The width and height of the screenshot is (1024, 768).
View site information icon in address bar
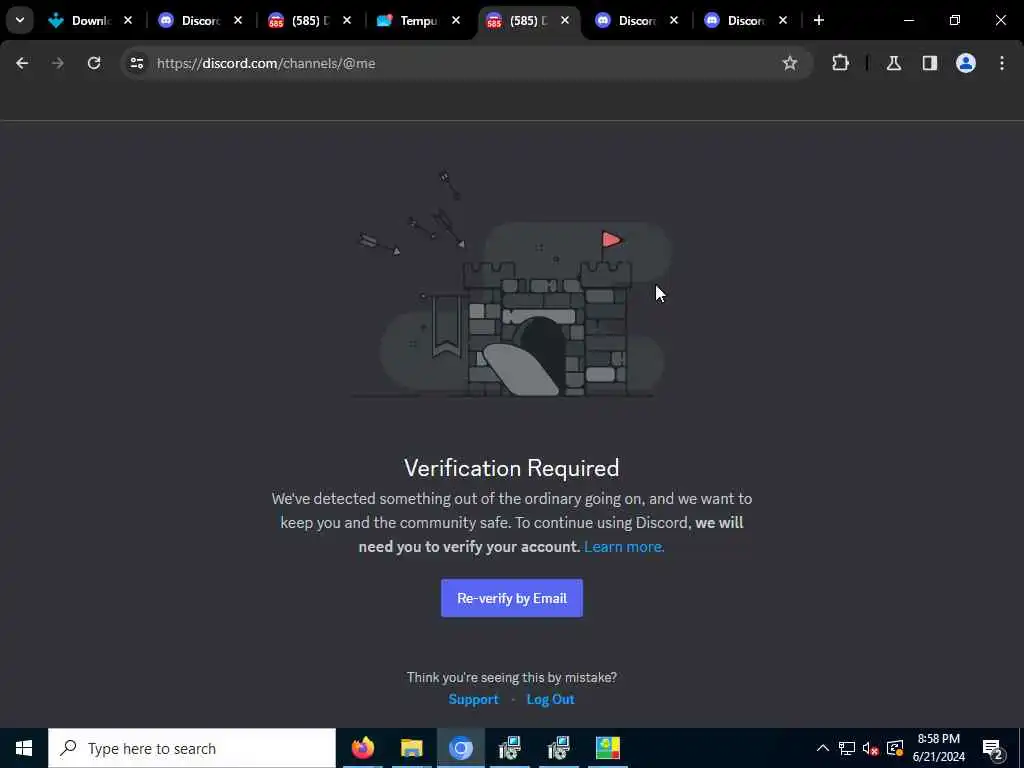click(136, 63)
